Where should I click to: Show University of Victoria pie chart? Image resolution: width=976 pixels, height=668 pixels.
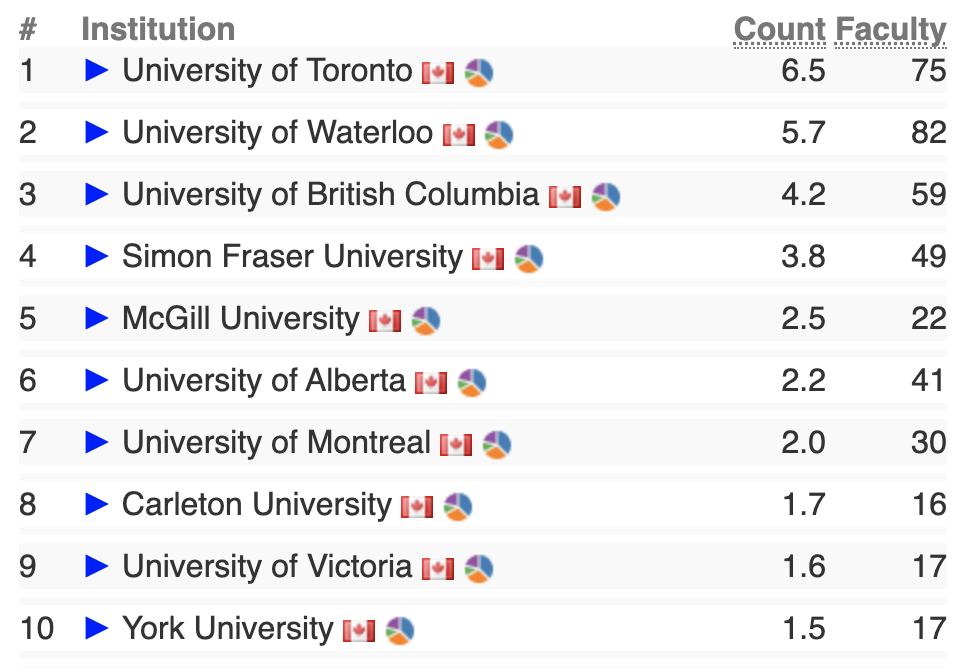[479, 568]
